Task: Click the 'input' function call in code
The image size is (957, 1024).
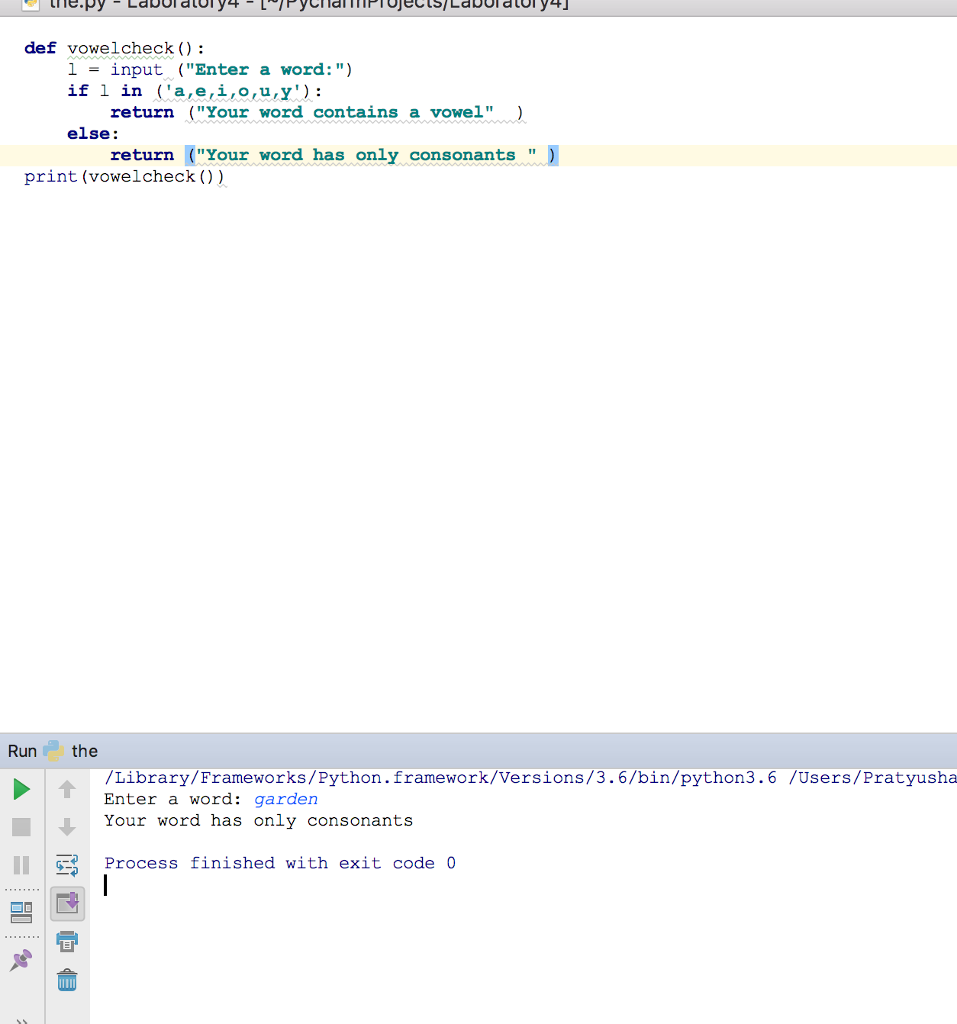Action: (x=136, y=70)
